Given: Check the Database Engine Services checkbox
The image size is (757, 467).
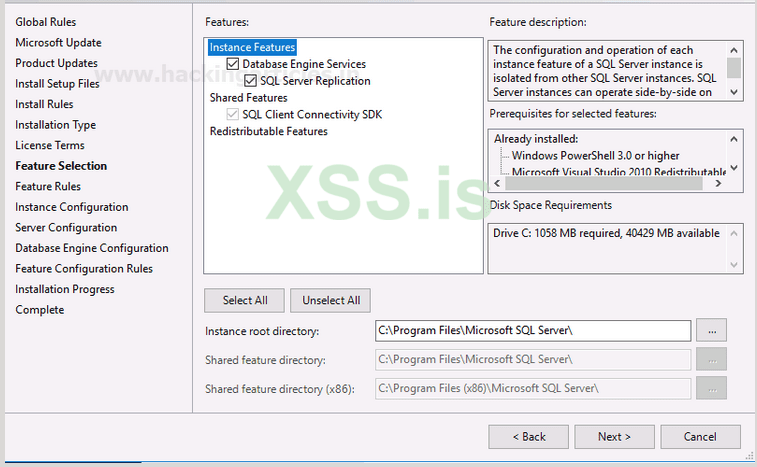Looking at the screenshot, I should coord(233,64).
